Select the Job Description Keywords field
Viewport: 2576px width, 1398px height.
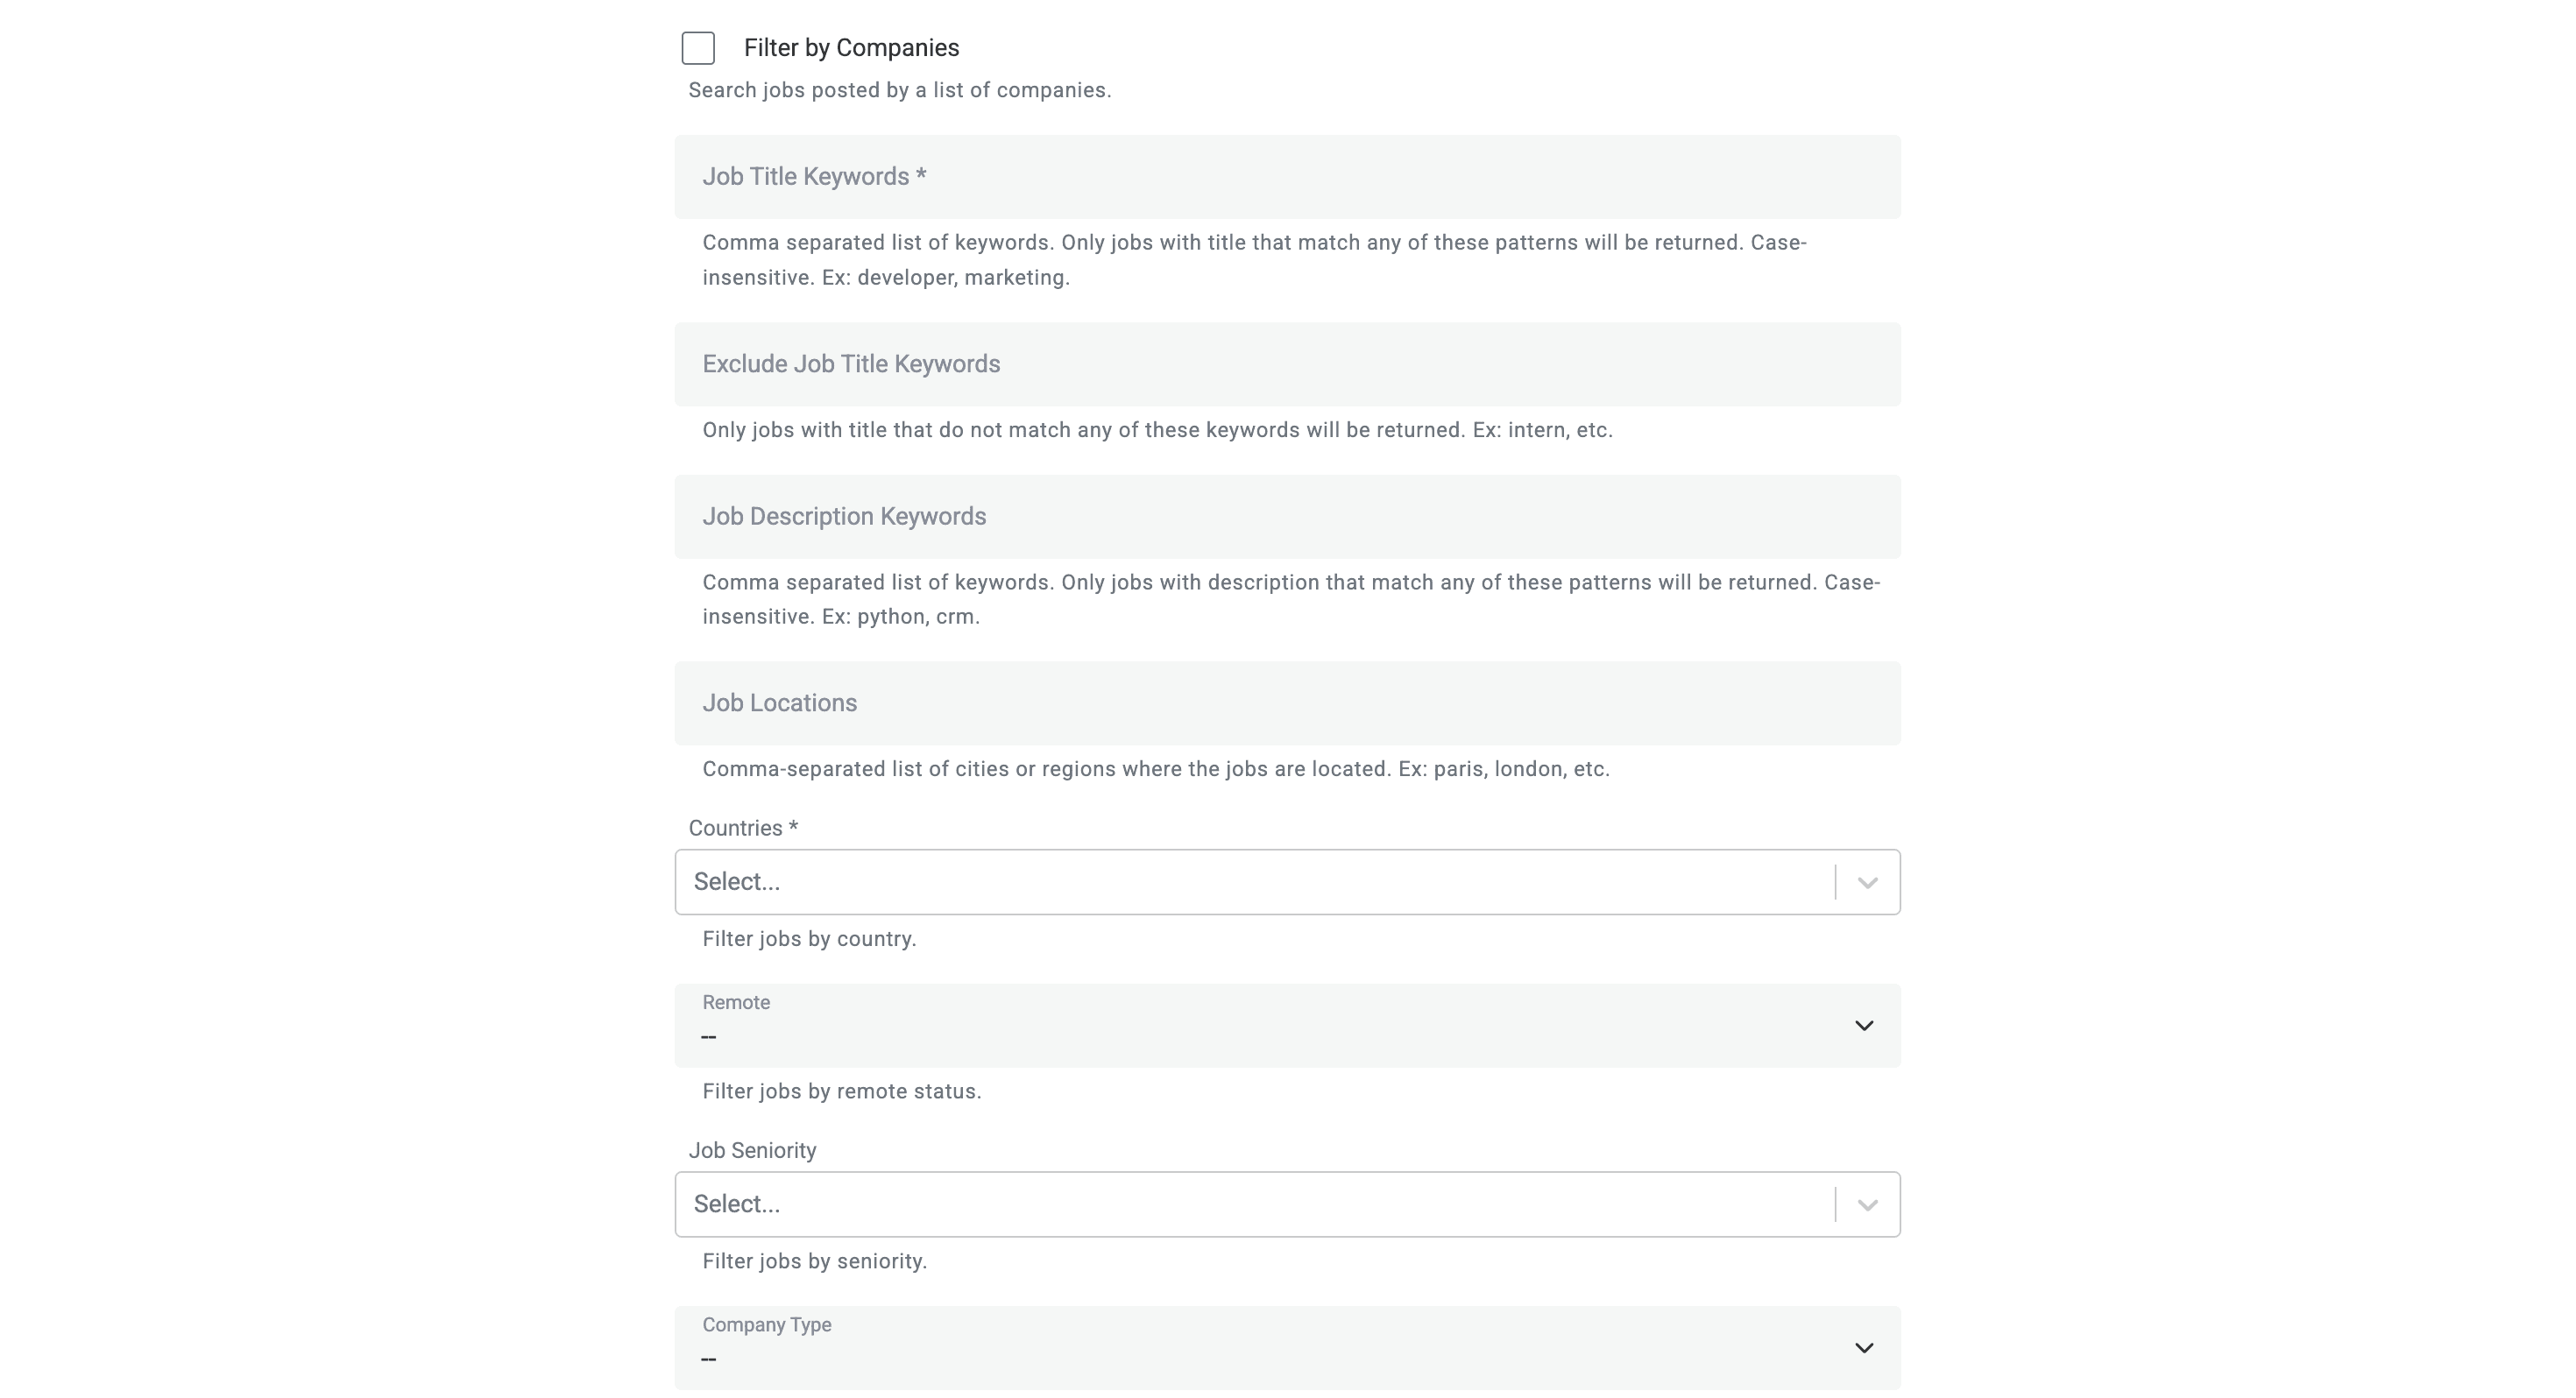tap(1287, 516)
